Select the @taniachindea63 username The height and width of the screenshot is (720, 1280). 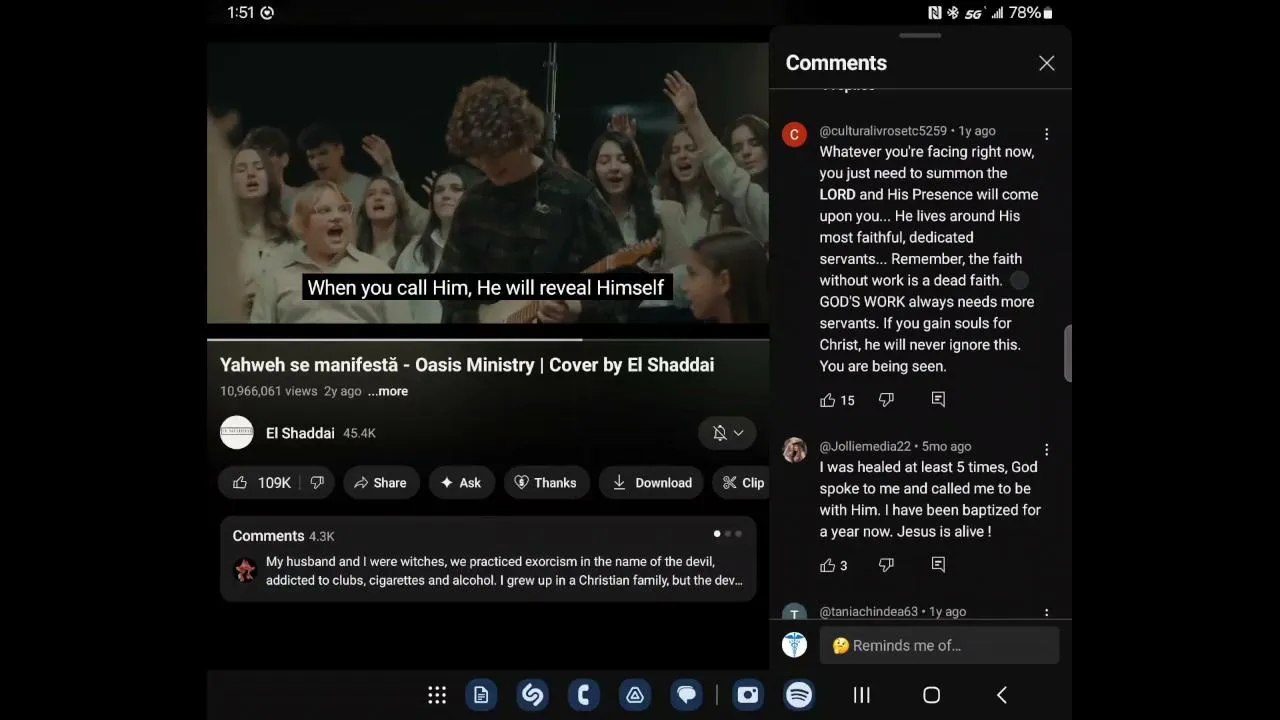[x=870, y=611]
